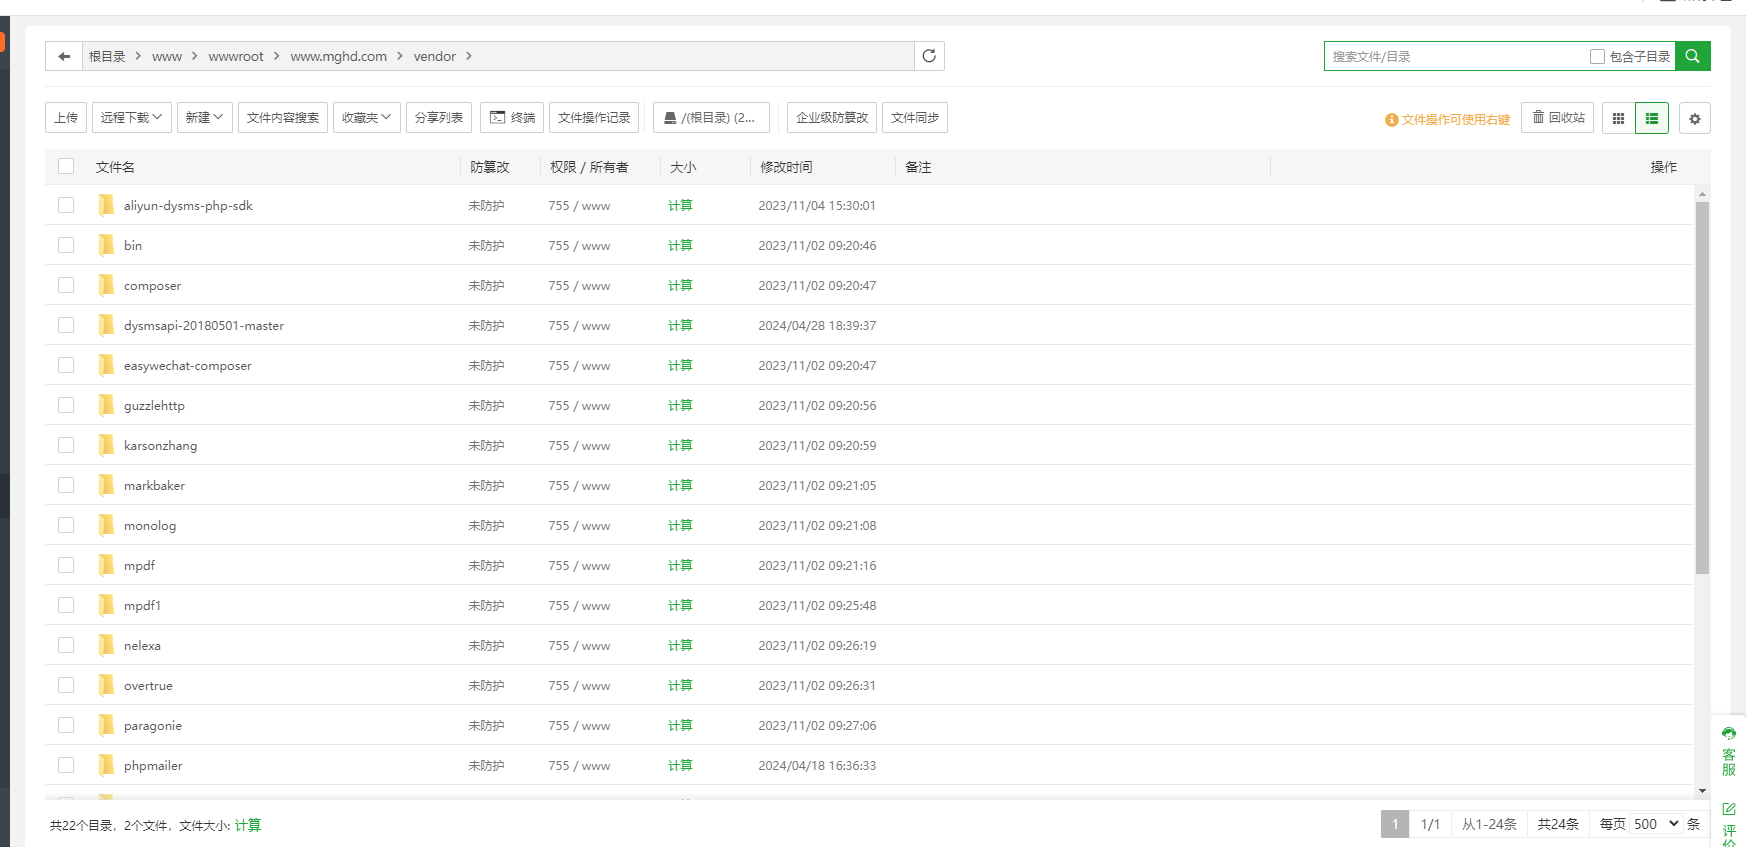Viewport: 1746px width, 847px height.
Task: Open the 回收站 recycle bin
Action: click(x=1558, y=117)
